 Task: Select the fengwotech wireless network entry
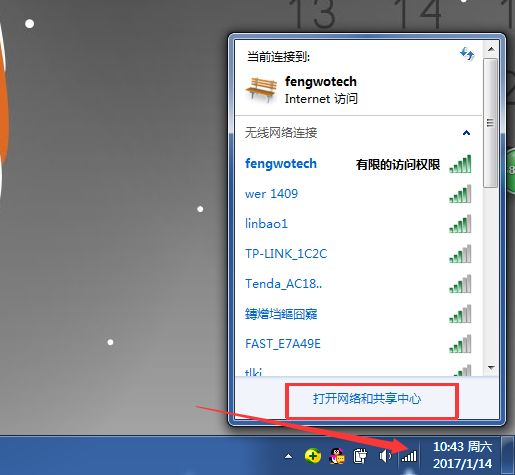(x=358, y=164)
